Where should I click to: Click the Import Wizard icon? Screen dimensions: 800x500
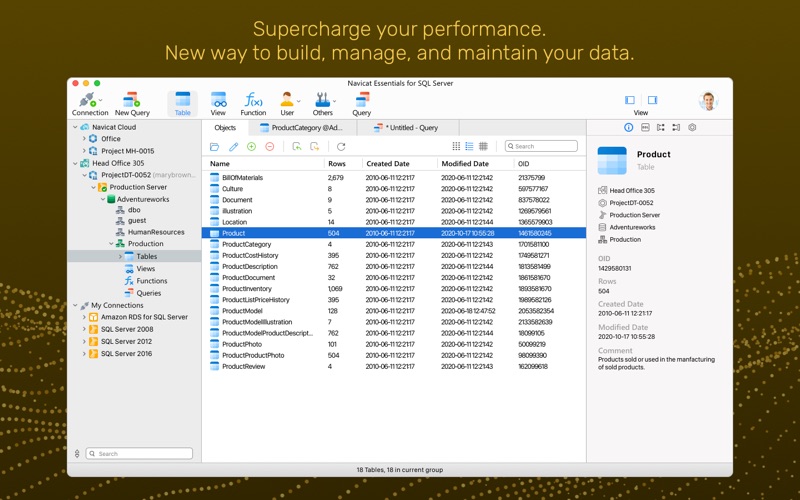pyautogui.click(x=296, y=147)
